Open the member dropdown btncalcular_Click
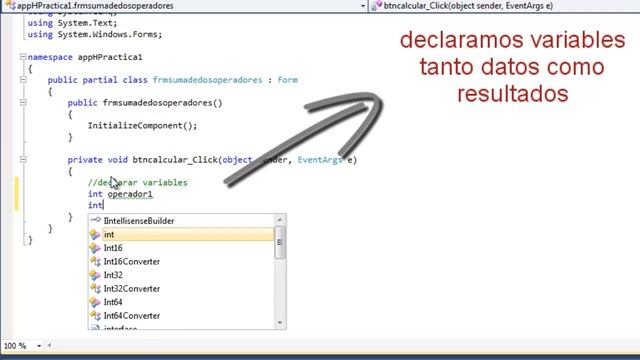Viewport: 640px width, 360px height. click(504, 6)
